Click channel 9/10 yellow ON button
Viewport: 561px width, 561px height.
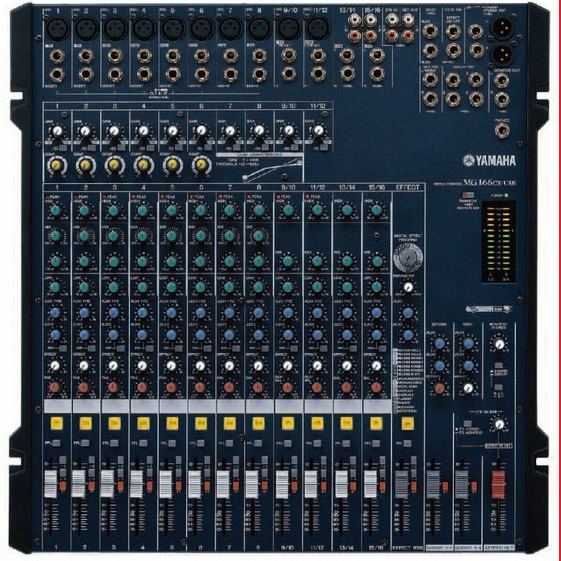coord(288,423)
